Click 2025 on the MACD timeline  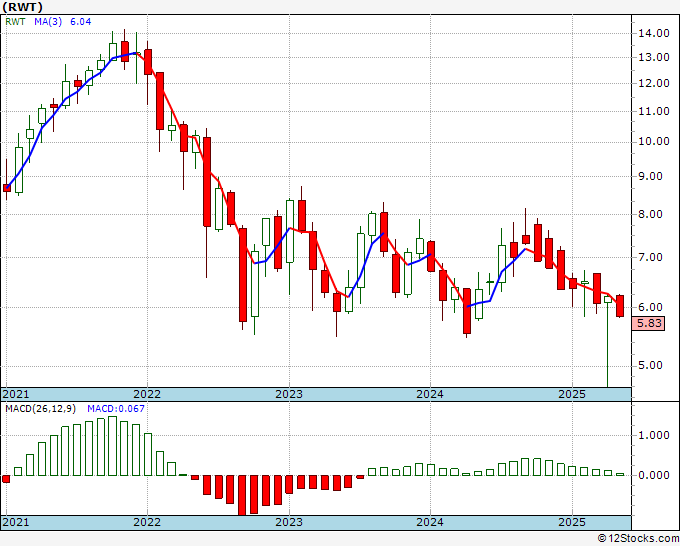(x=572, y=522)
